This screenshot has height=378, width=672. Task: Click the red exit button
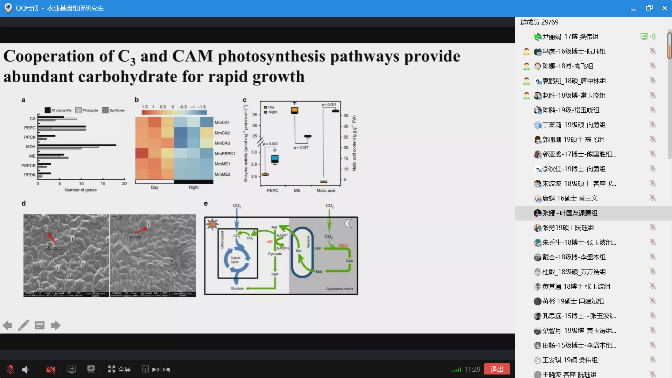pyautogui.click(x=497, y=369)
